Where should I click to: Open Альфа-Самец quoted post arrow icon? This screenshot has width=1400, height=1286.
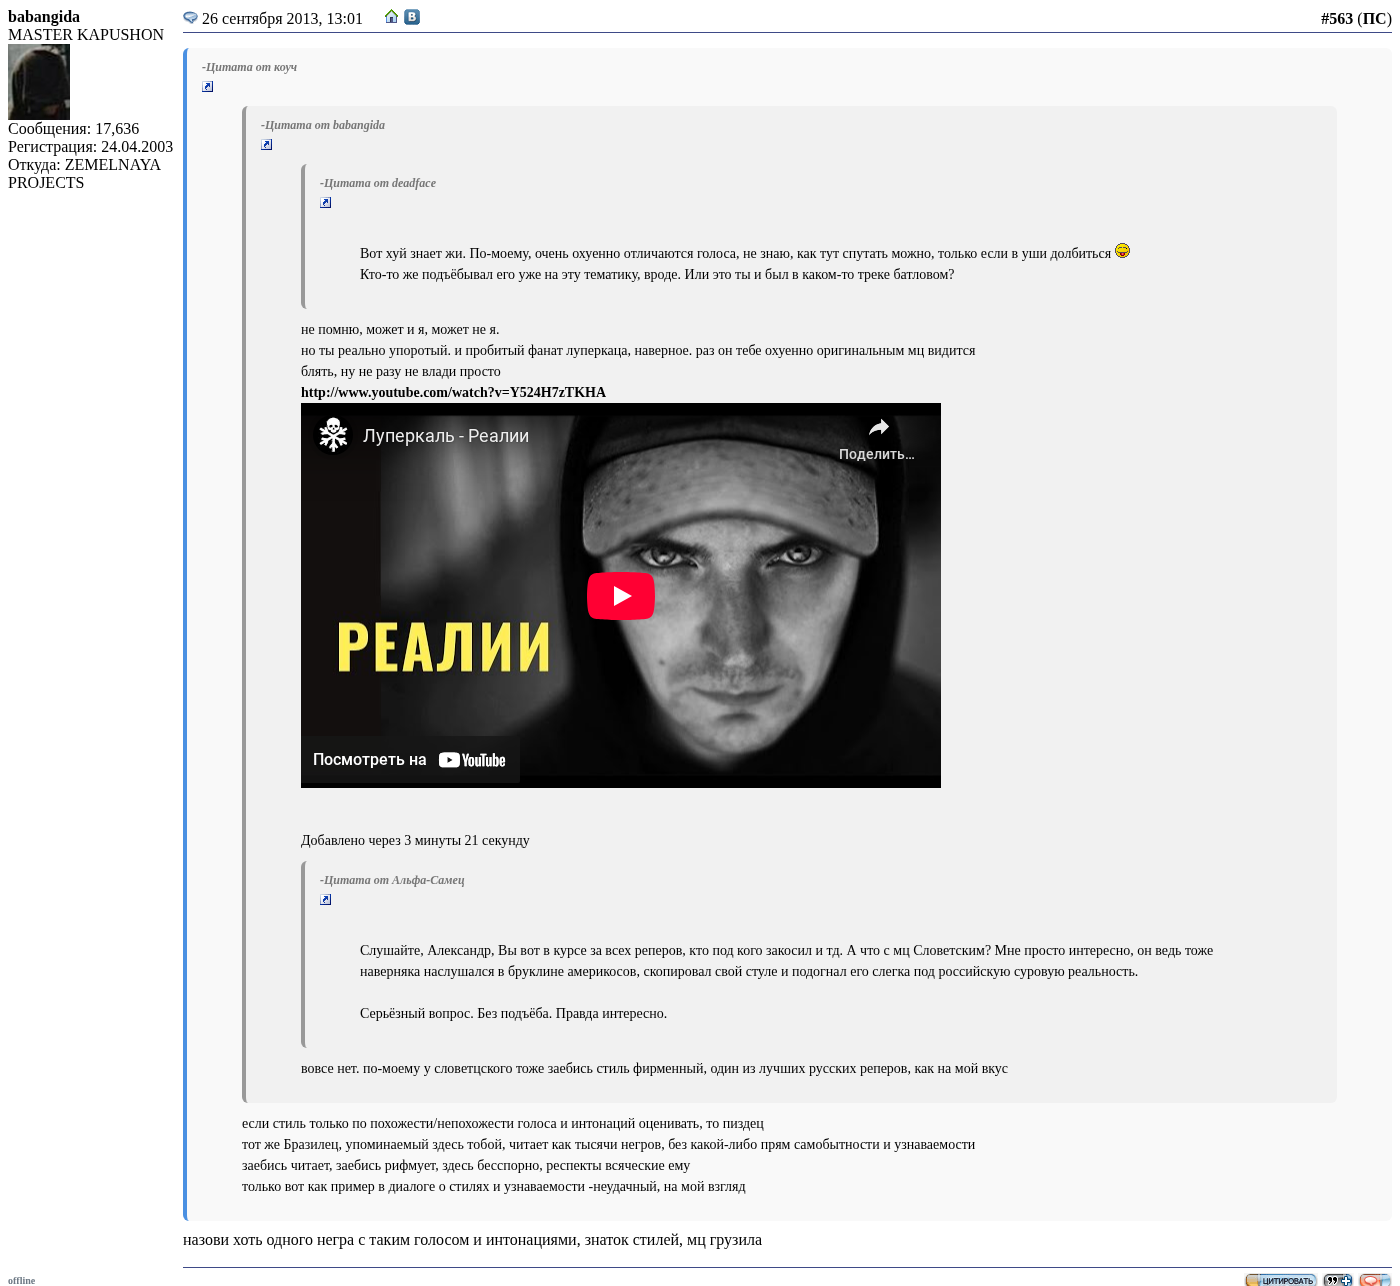pyautogui.click(x=326, y=900)
